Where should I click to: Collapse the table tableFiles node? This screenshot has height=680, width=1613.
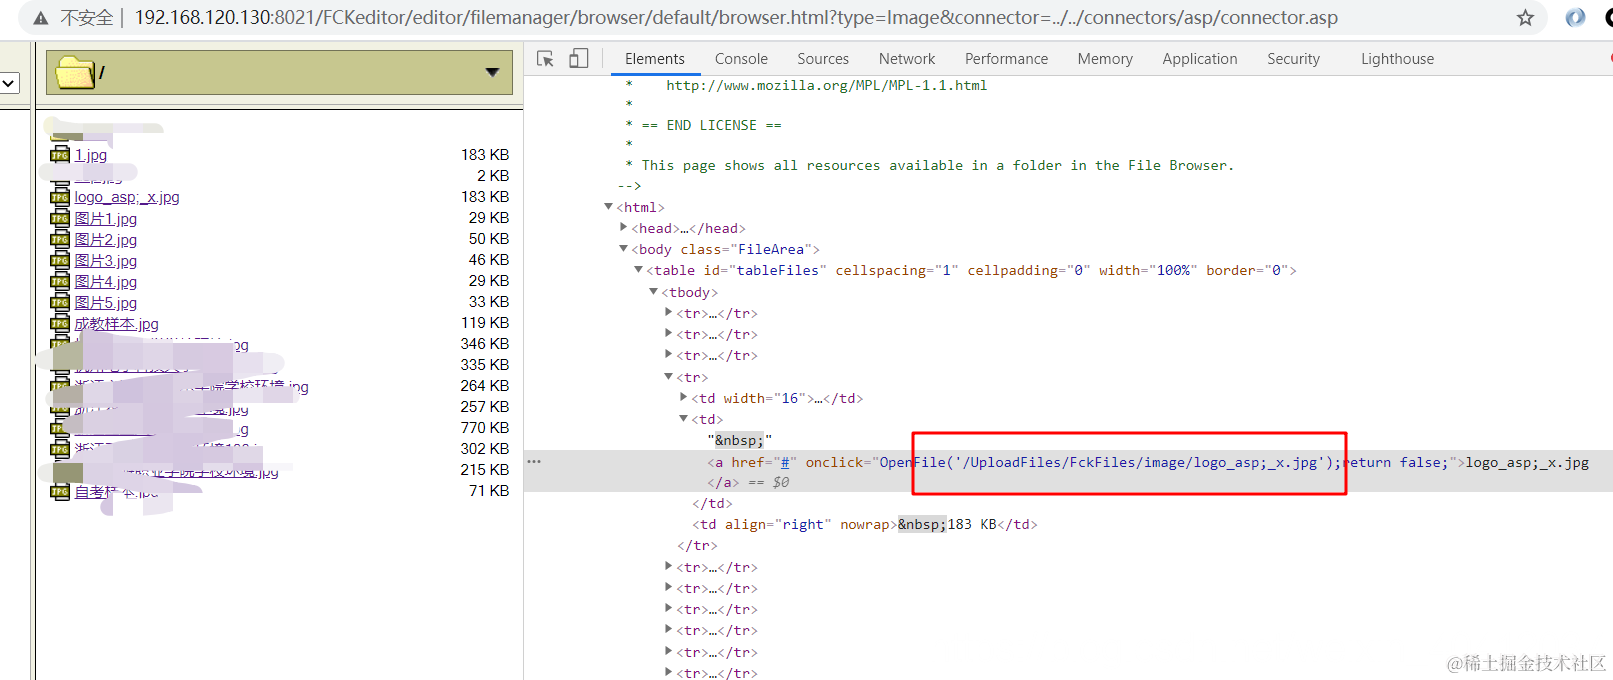point(639,270)
